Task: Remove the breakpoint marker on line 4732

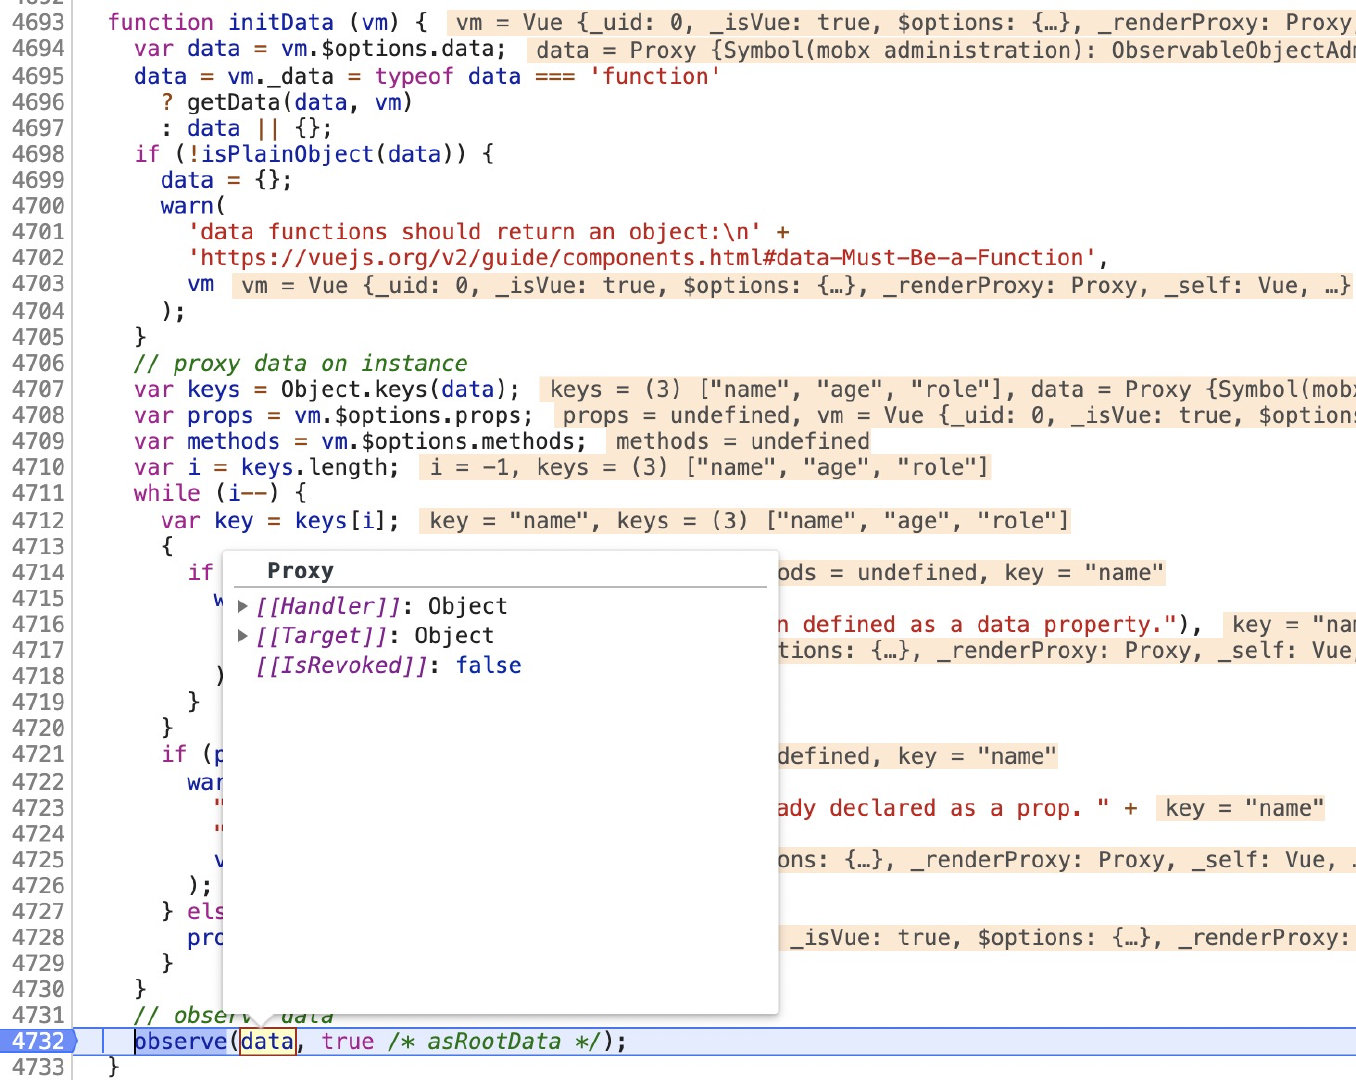Action: click(x=37, y=1041)
